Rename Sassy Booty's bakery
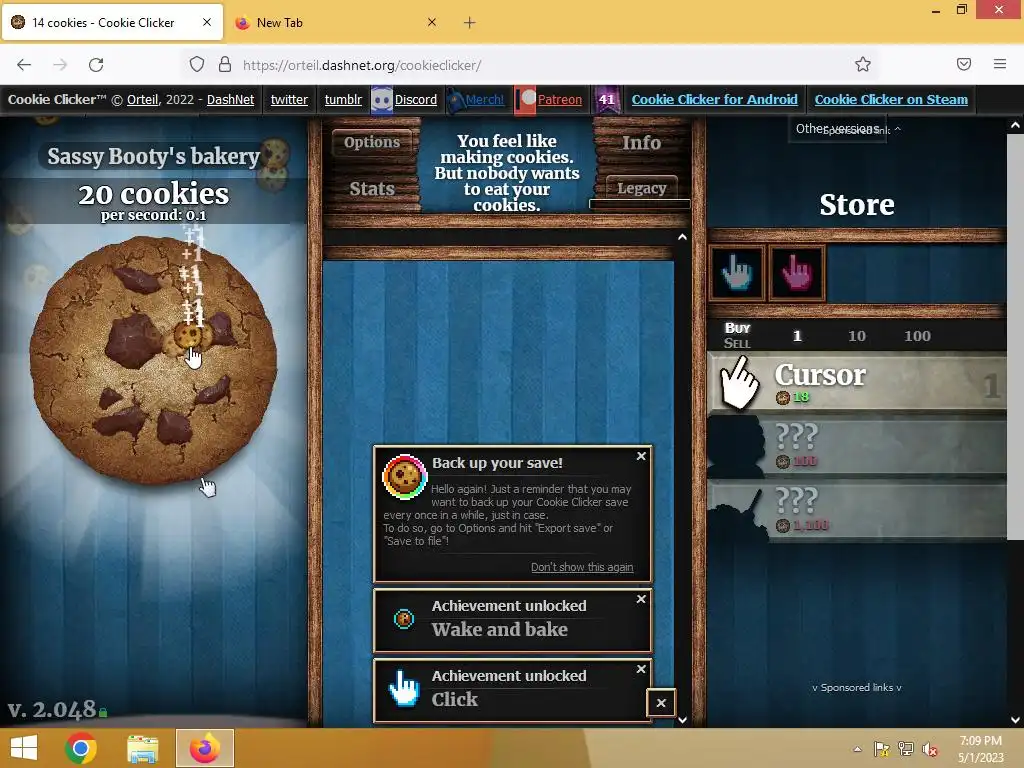Image resolution: width=1024 pixels, height=768 pixels. click(x=153, y=156)
